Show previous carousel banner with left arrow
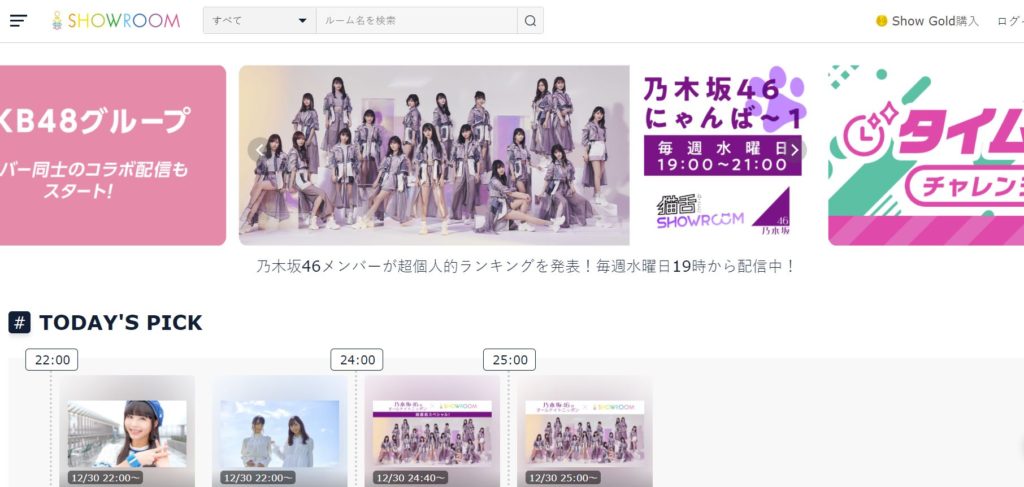This screenshot has width=1024, height=487. click(x=259, y=150)
